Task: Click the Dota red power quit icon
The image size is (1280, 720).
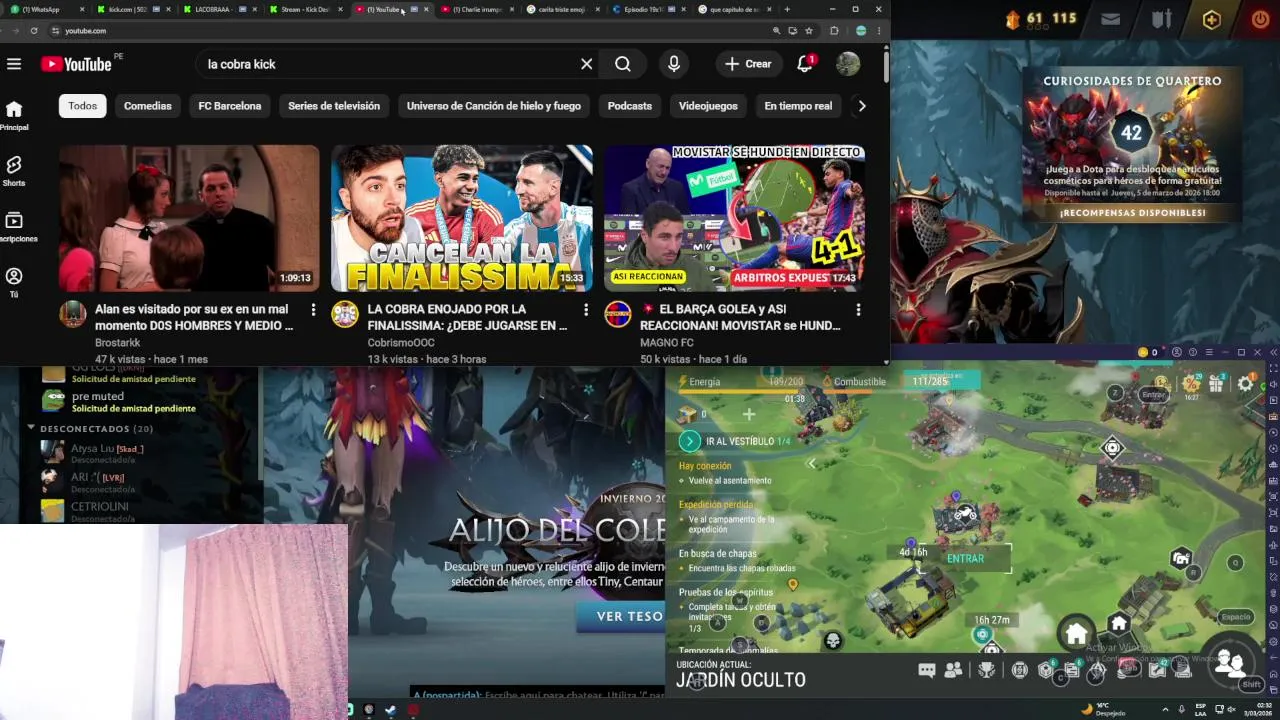Action: pyautogui.click(x=1260, y=18)
